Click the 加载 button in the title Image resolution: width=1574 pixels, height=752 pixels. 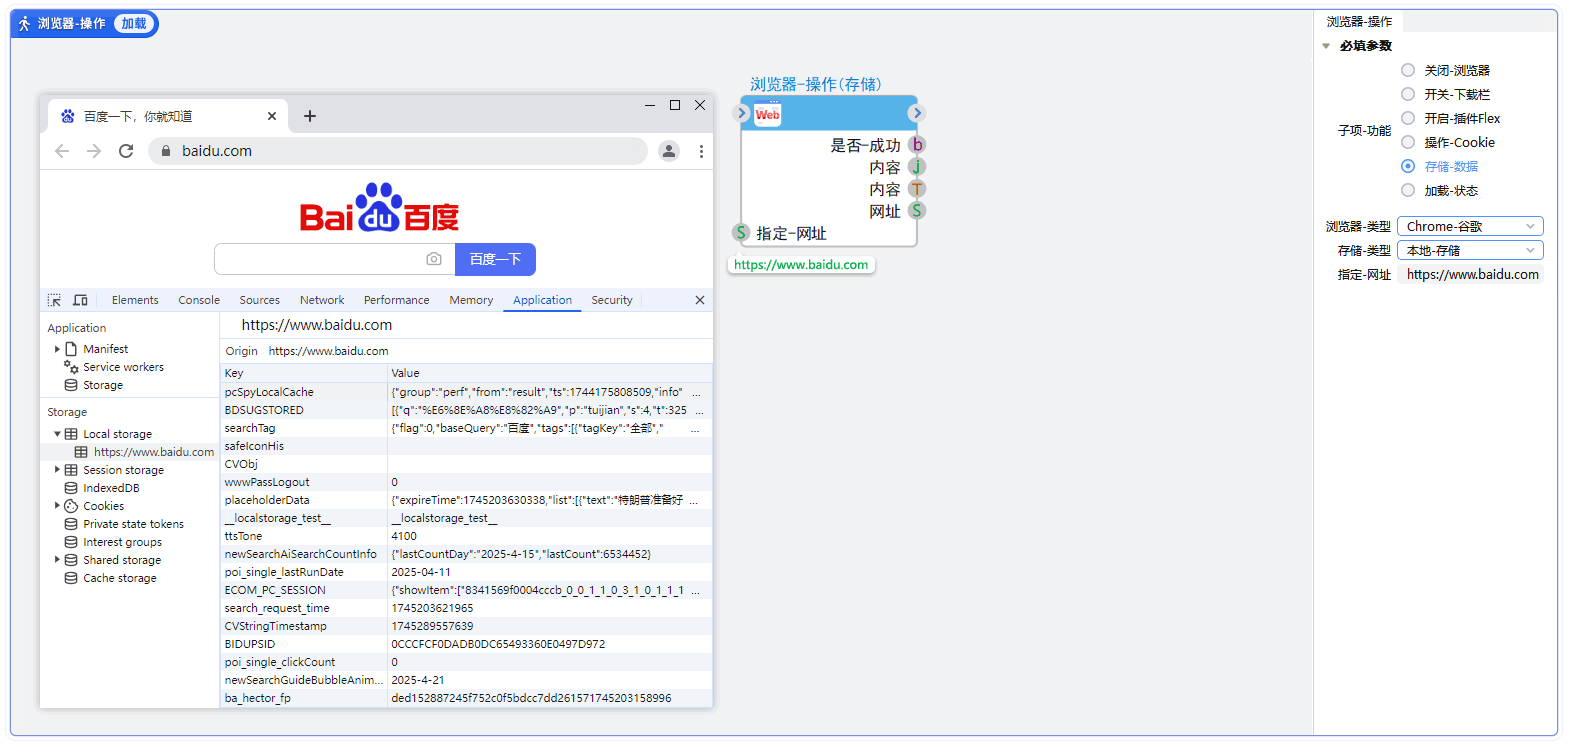click(134, 23)
